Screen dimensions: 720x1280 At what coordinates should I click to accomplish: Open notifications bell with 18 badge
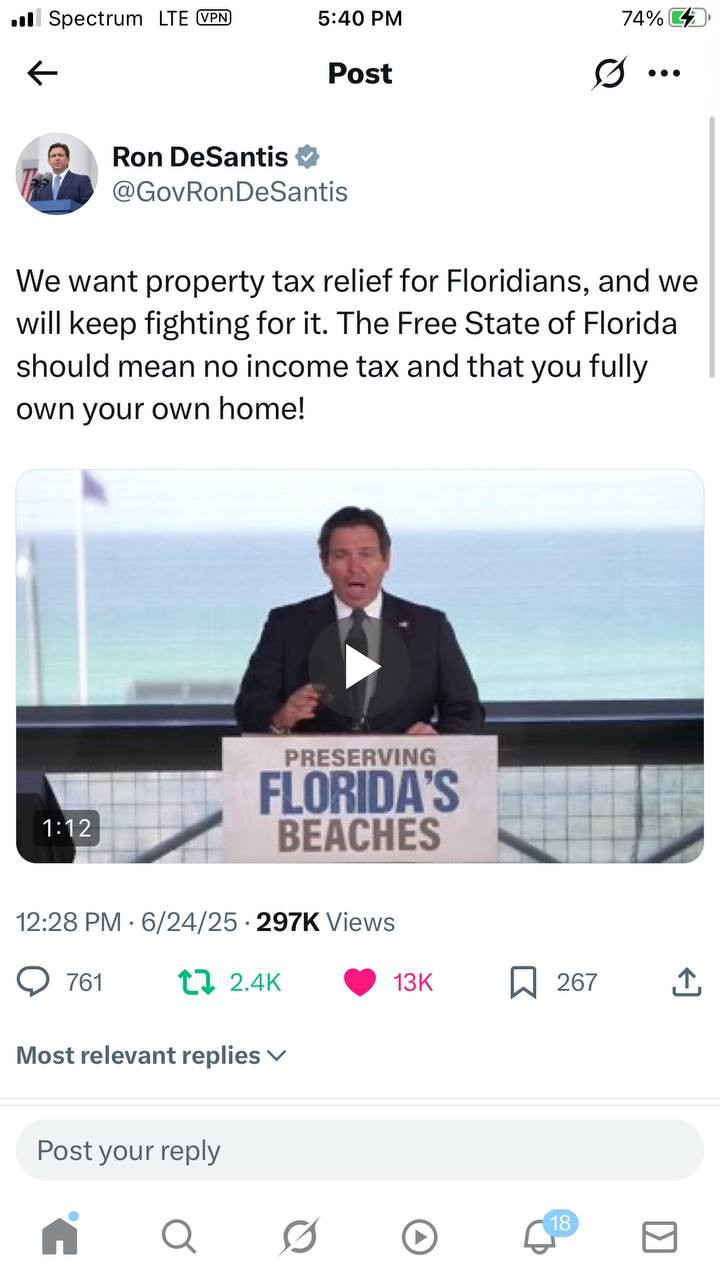541,1237
